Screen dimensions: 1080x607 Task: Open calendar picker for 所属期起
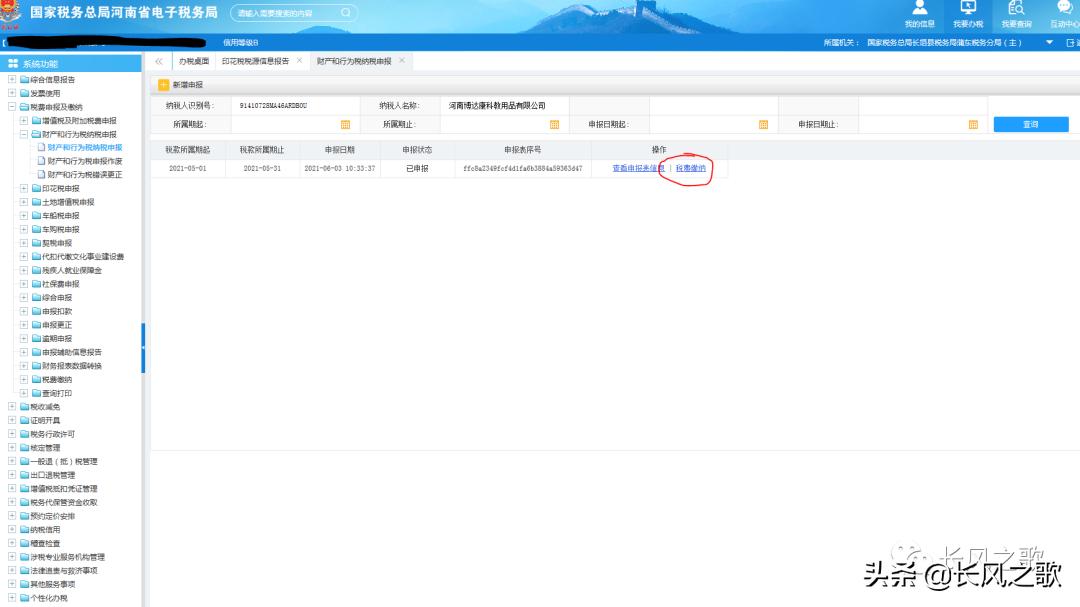click(346, 125)
